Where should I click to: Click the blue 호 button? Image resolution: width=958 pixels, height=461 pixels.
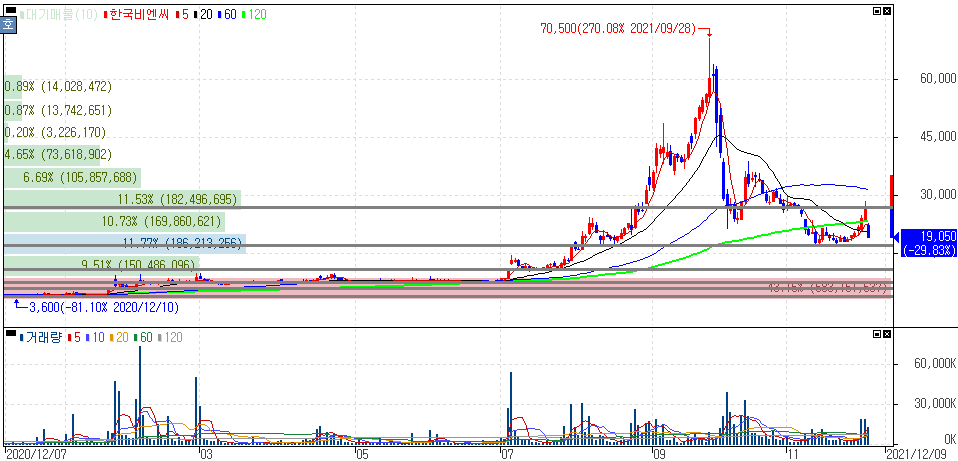(x=9, y=26)
